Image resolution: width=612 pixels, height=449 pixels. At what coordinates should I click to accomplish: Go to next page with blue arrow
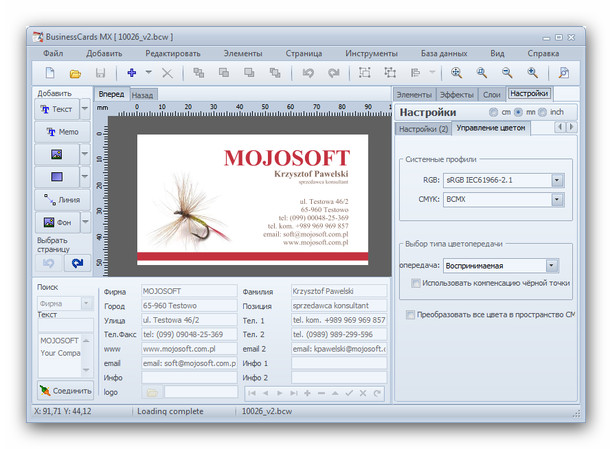(77, 263)
